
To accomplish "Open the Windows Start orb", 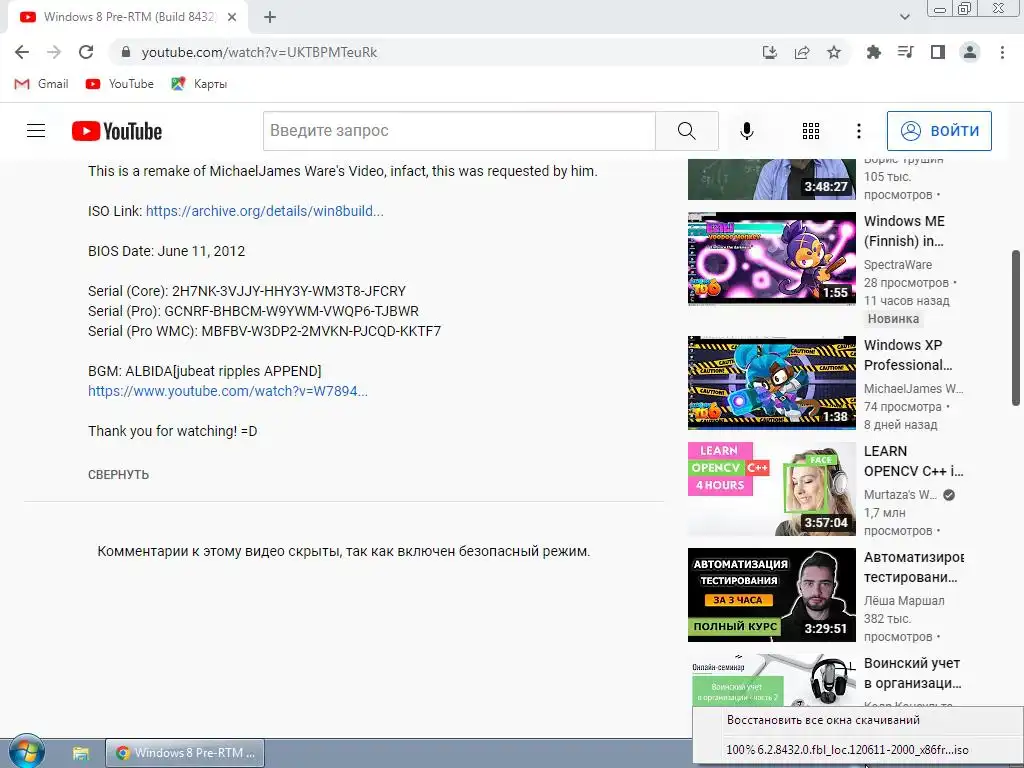I will pyautogui.click(x=26, y=752).
